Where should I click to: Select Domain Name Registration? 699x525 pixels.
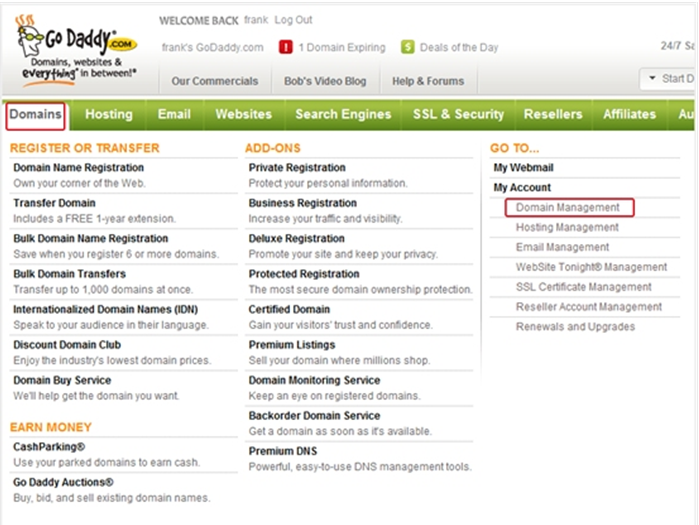click(x=78, y=168)
